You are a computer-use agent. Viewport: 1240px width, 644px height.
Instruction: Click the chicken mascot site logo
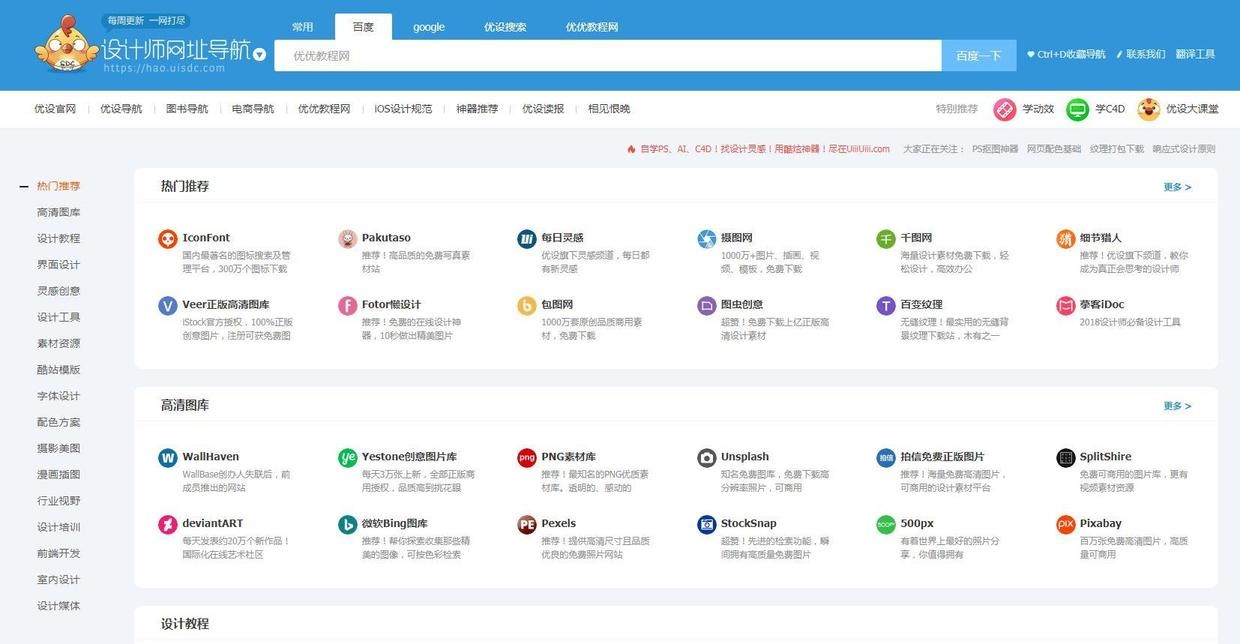66,45
